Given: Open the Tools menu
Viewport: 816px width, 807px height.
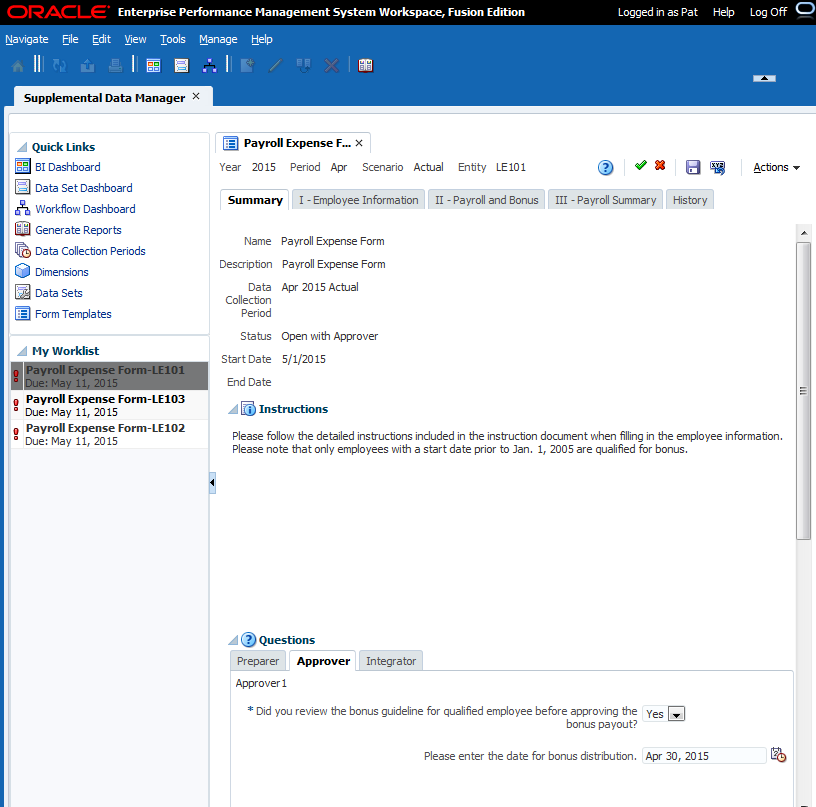Looking at the screenshot, I should 173,39.
